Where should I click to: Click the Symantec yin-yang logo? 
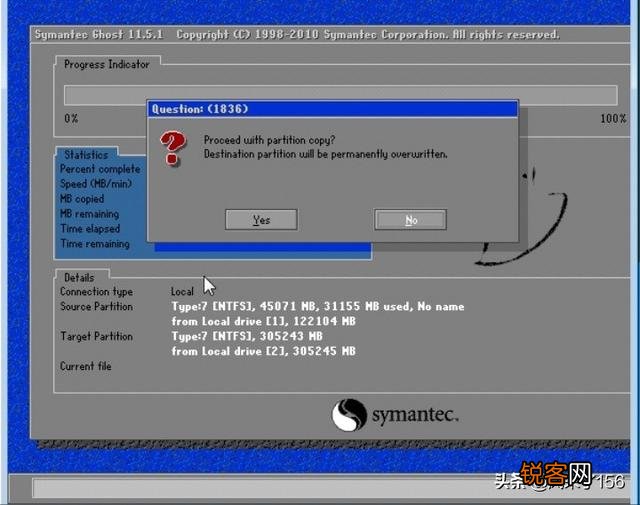[x=349, y=414]
